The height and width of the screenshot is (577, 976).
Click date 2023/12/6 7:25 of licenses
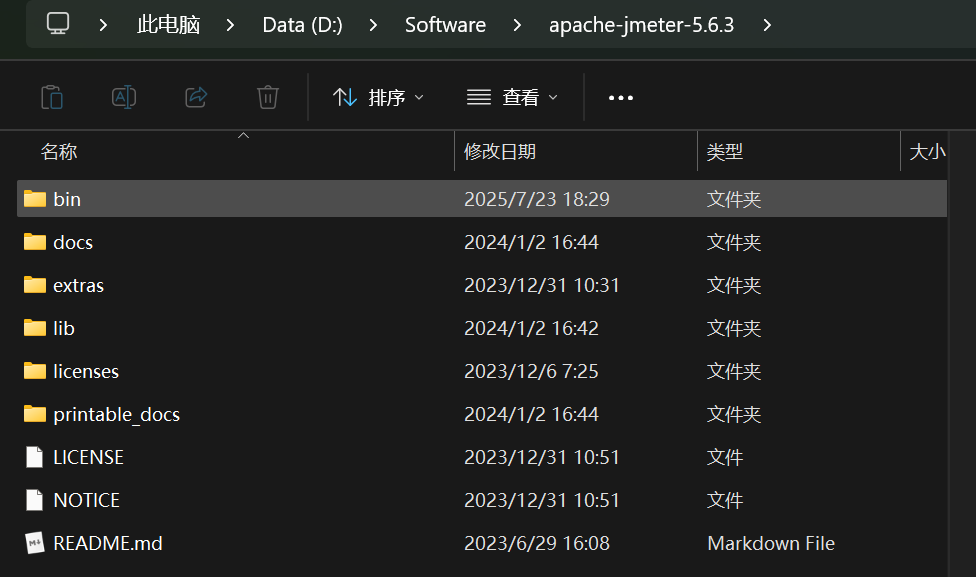(531, 371)
